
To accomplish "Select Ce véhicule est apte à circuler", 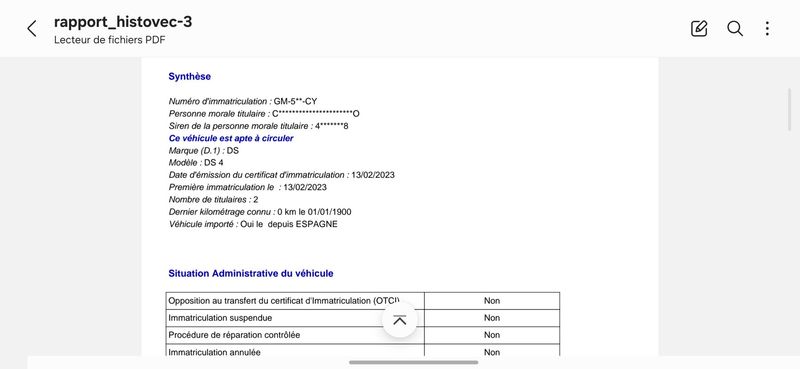I will [231, 138].
